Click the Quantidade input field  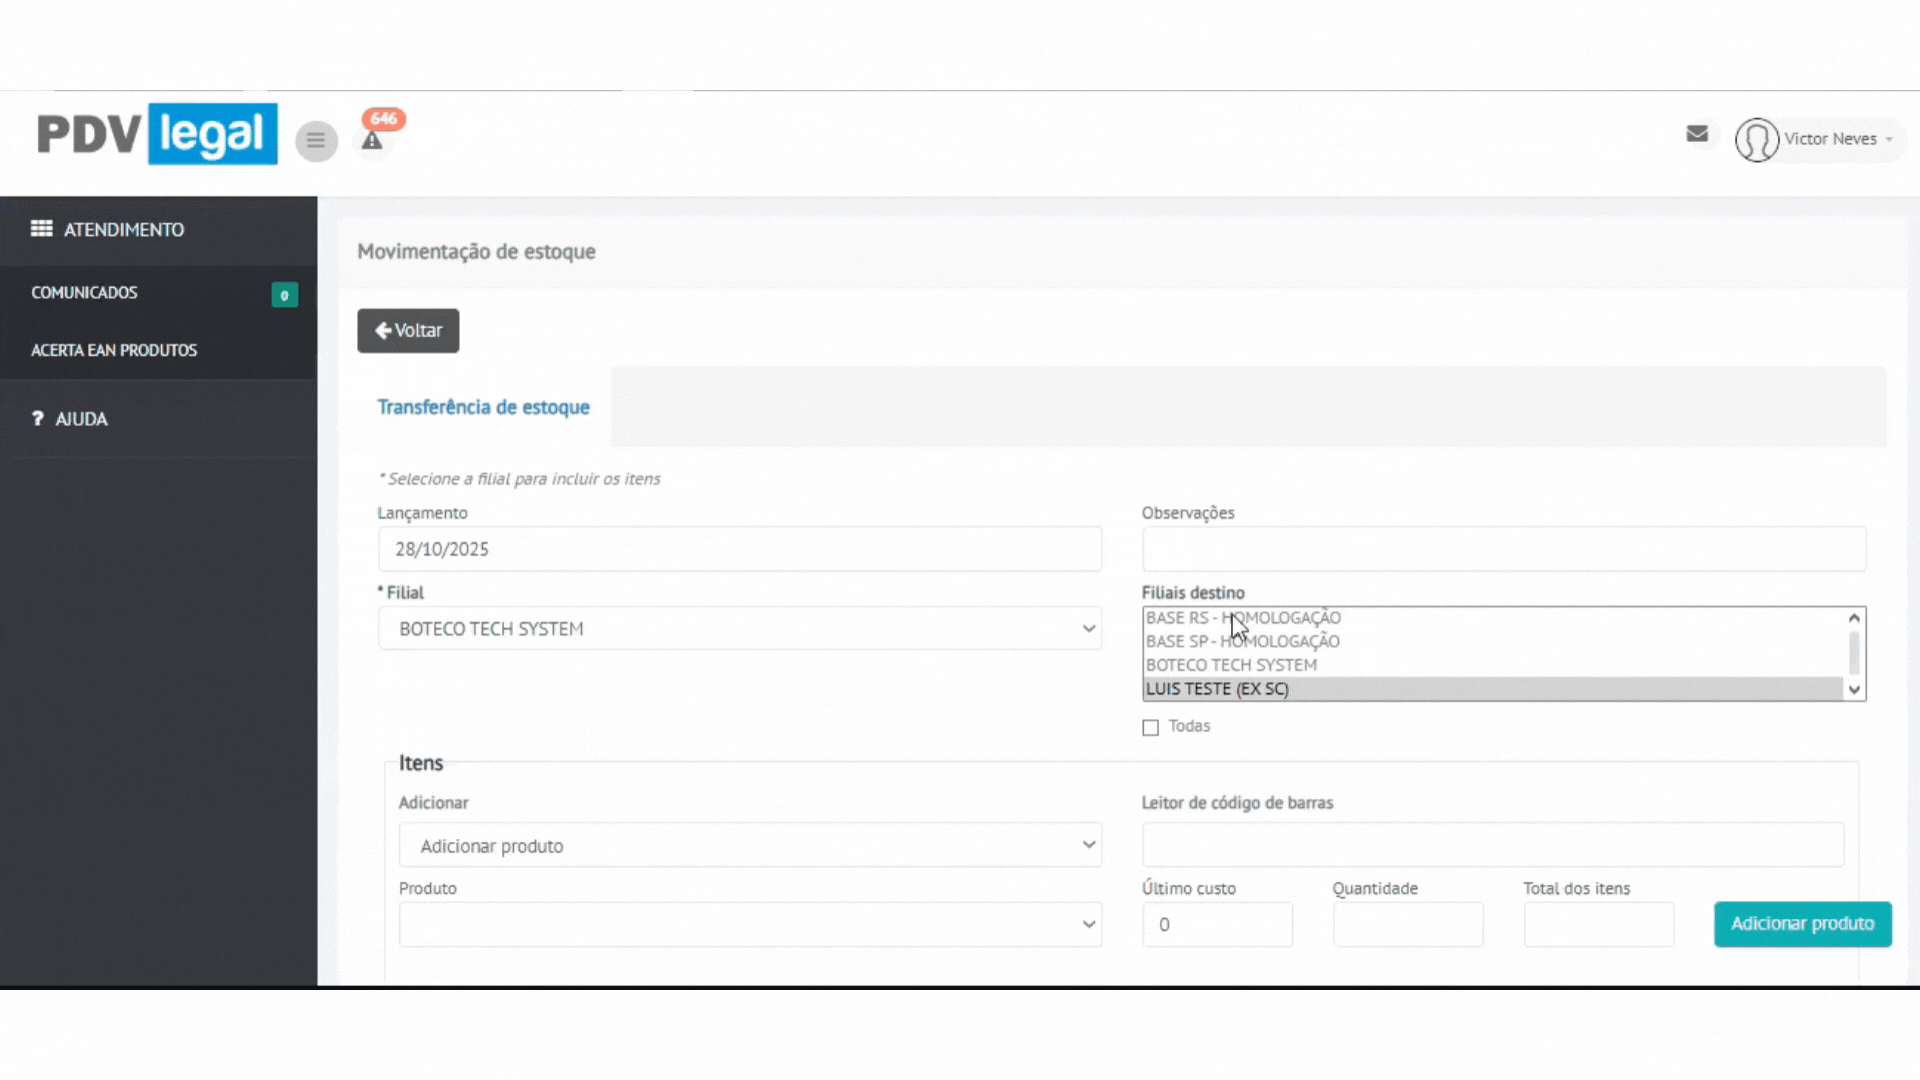(1407, 925)
